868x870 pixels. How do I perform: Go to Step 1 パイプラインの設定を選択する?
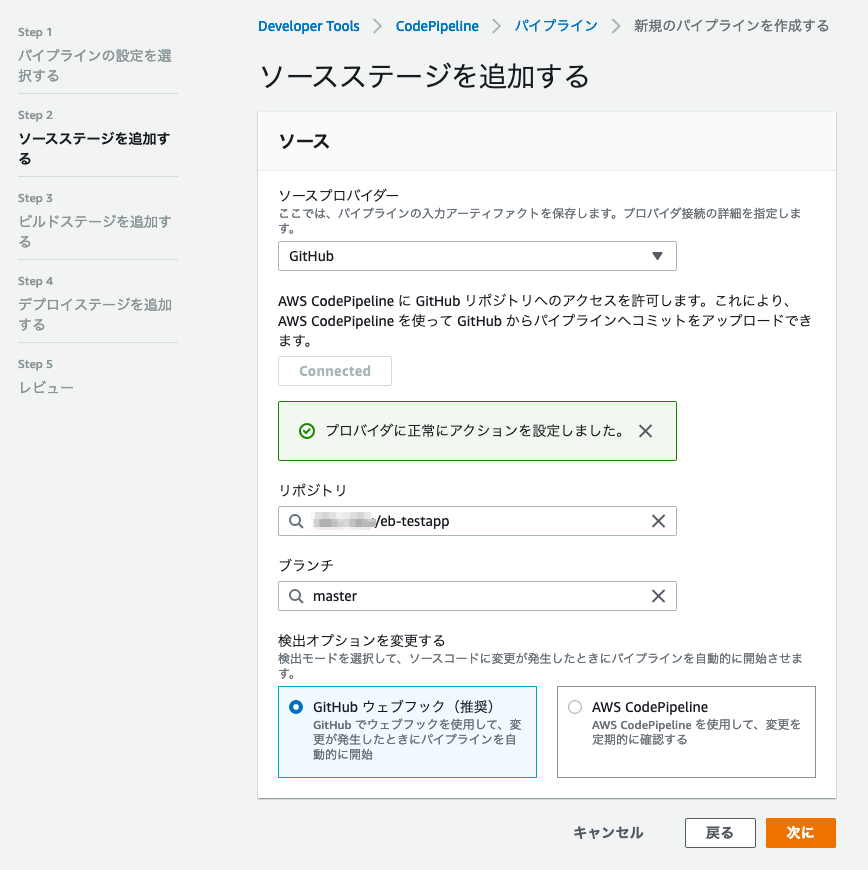(94, 65)
